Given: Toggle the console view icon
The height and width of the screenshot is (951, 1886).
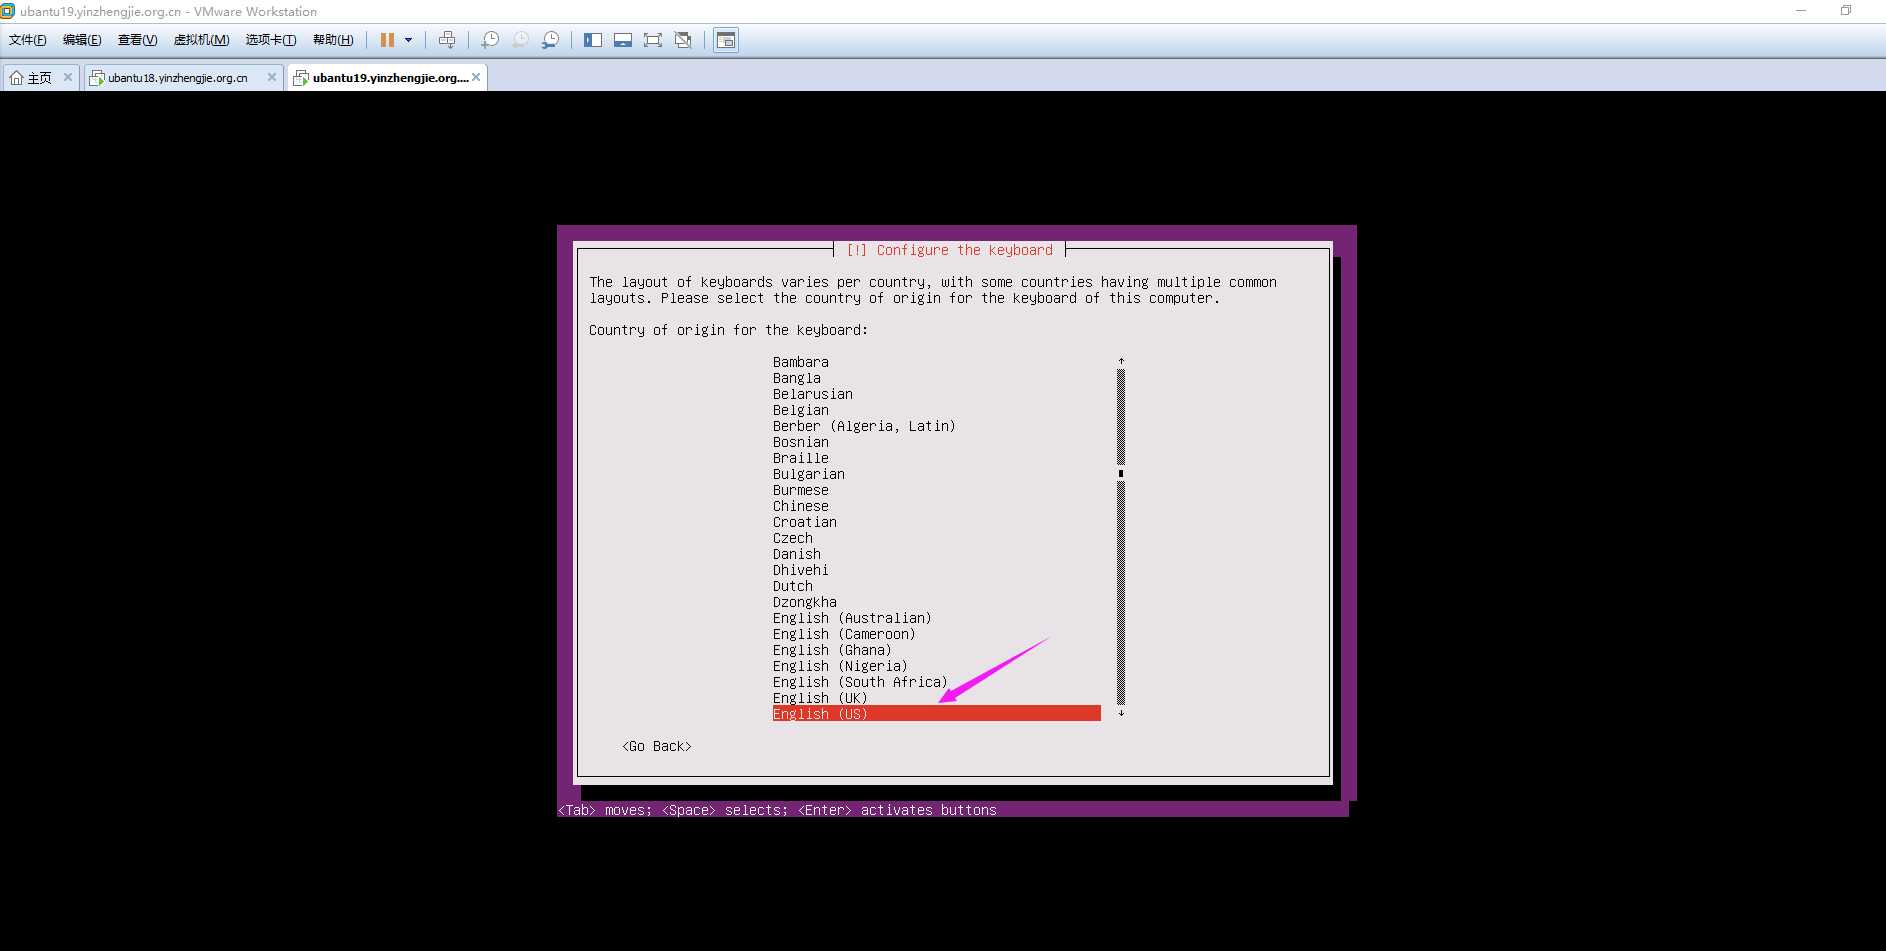Looking at the screenshot, I should pyautogui.click(x=726, y=40).
